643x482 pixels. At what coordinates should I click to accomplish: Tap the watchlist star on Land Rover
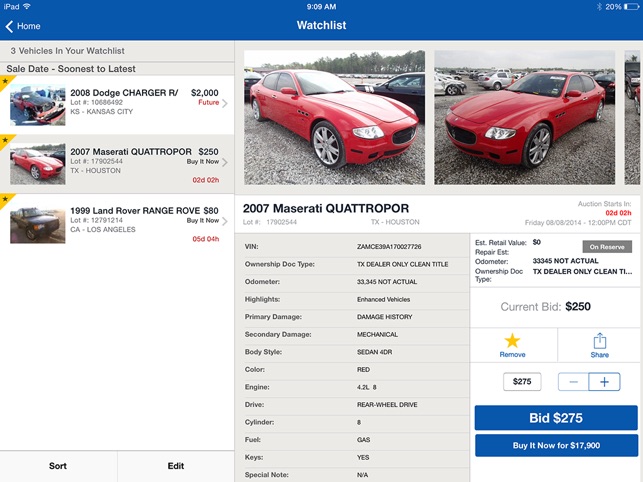(x=4, y=198)
